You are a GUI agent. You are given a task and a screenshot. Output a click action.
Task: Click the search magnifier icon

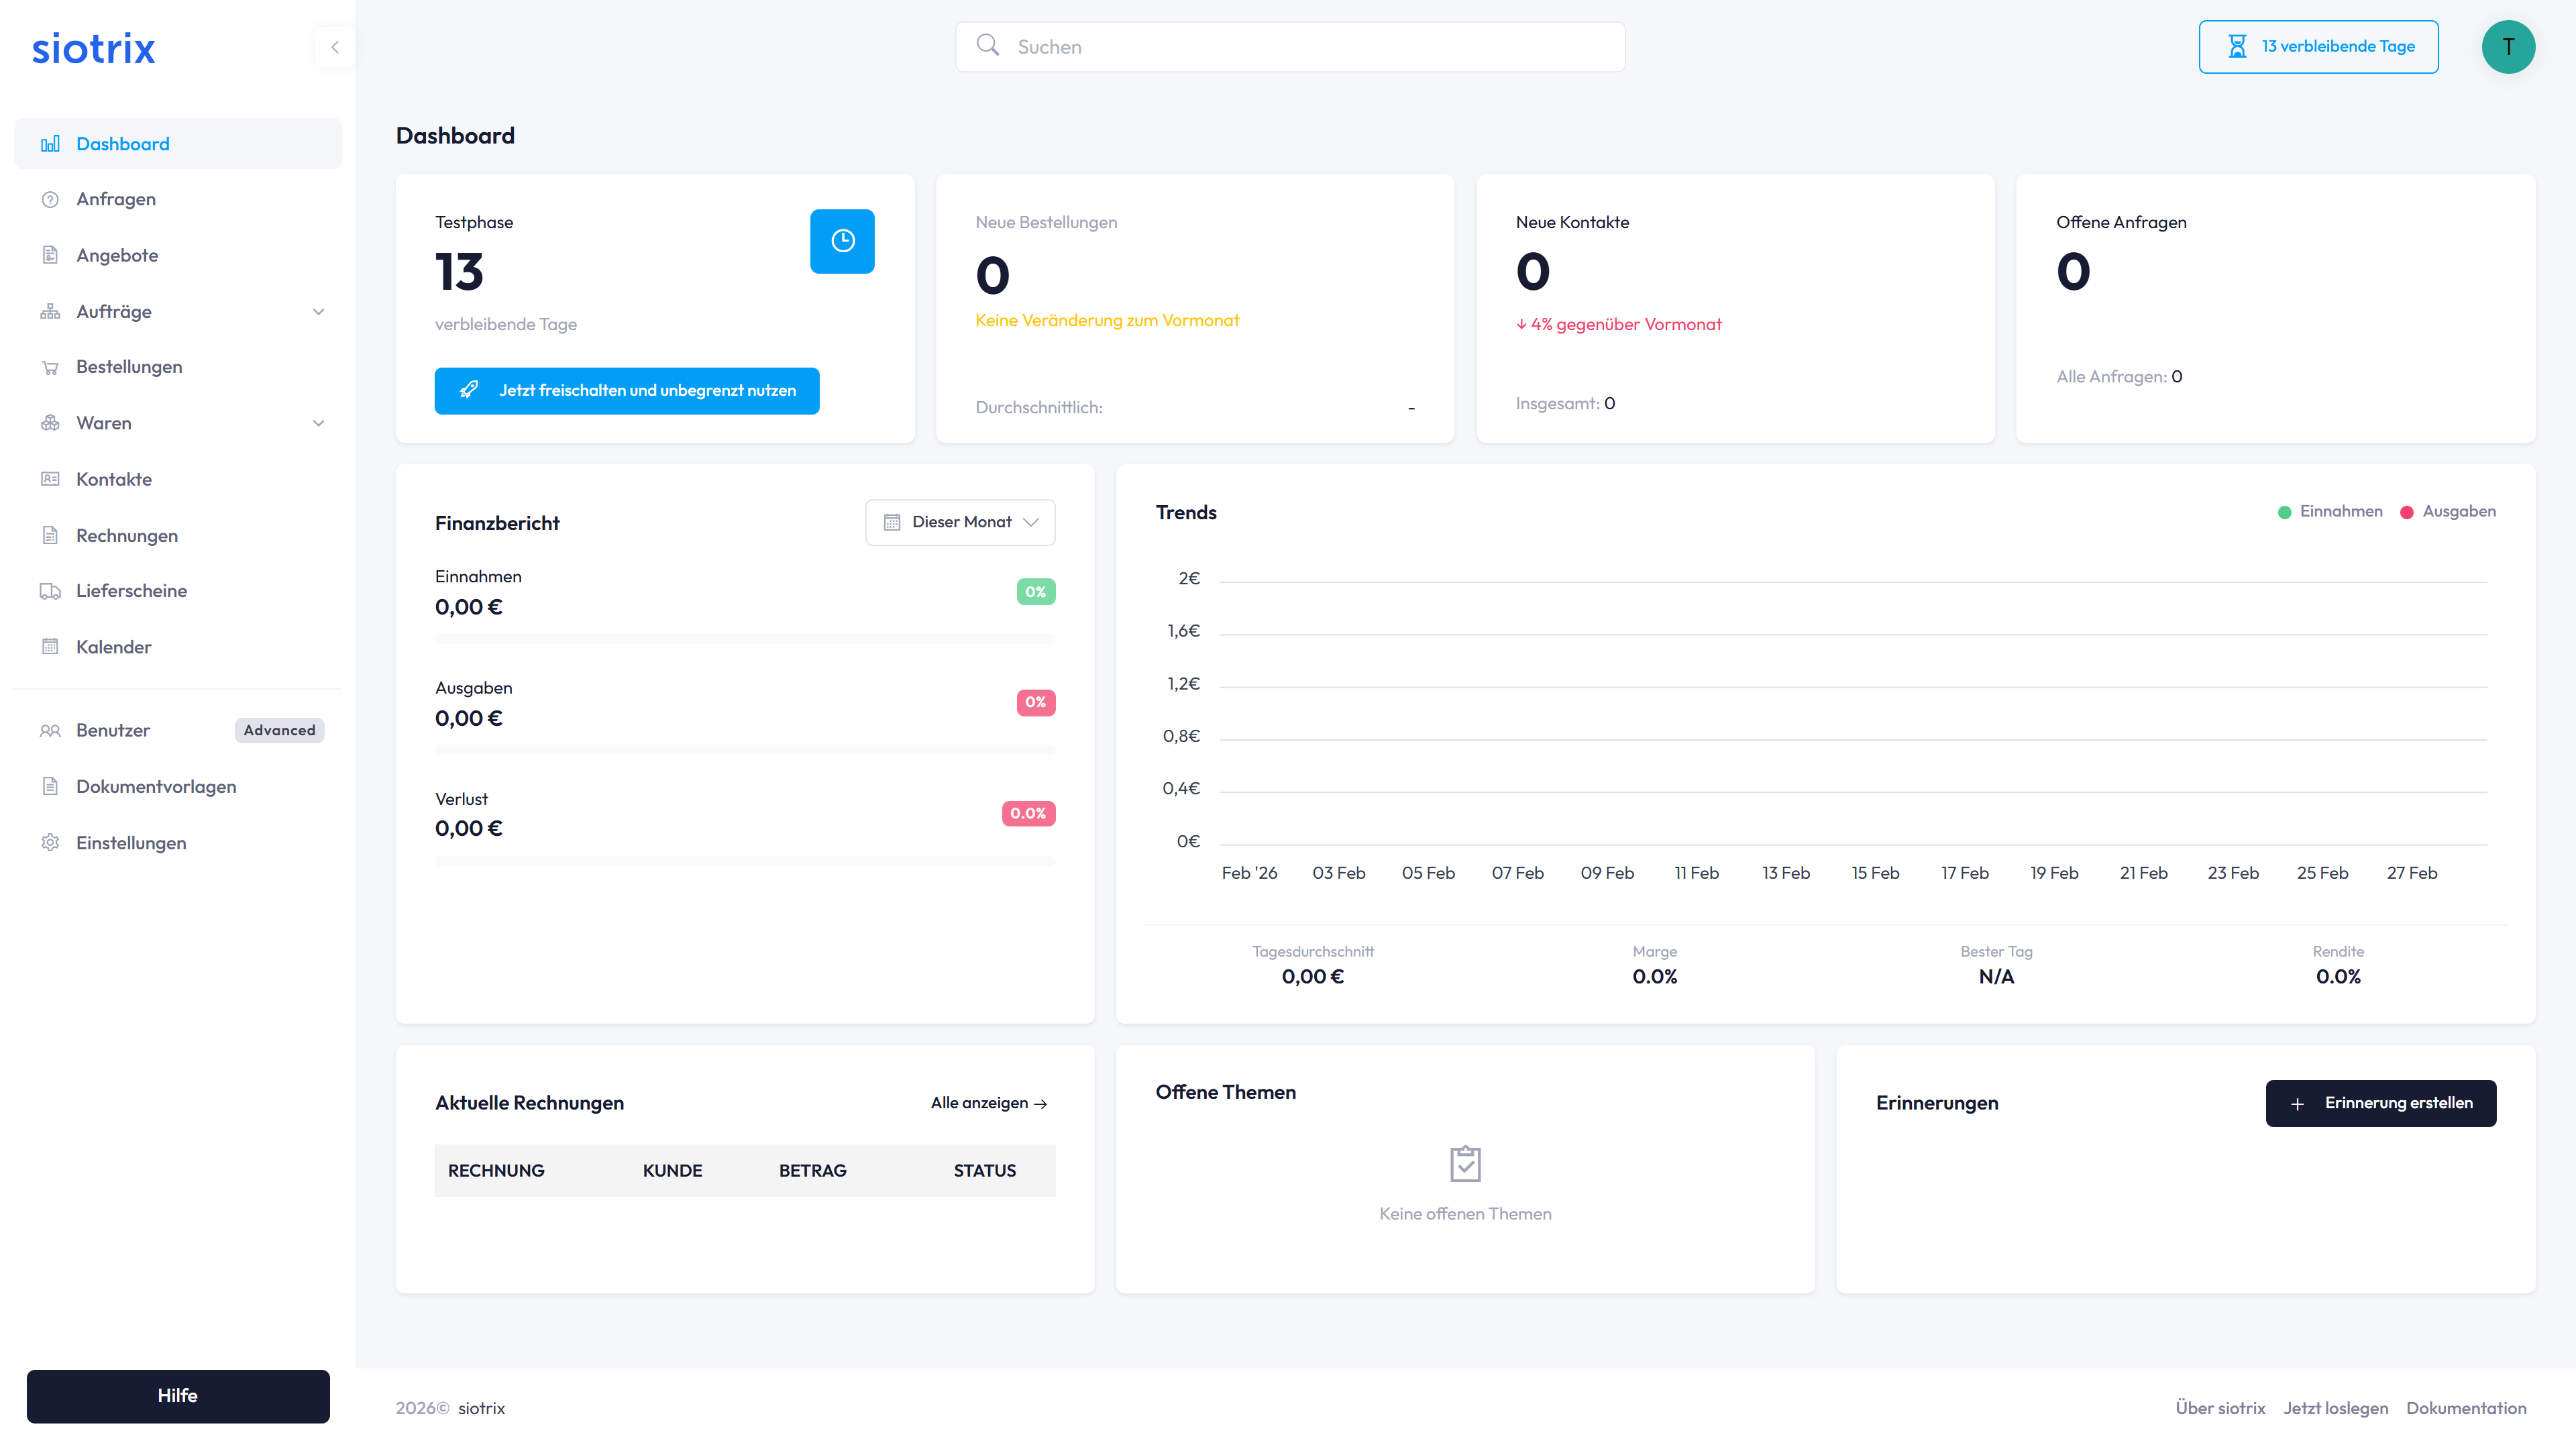pos(988,45)
